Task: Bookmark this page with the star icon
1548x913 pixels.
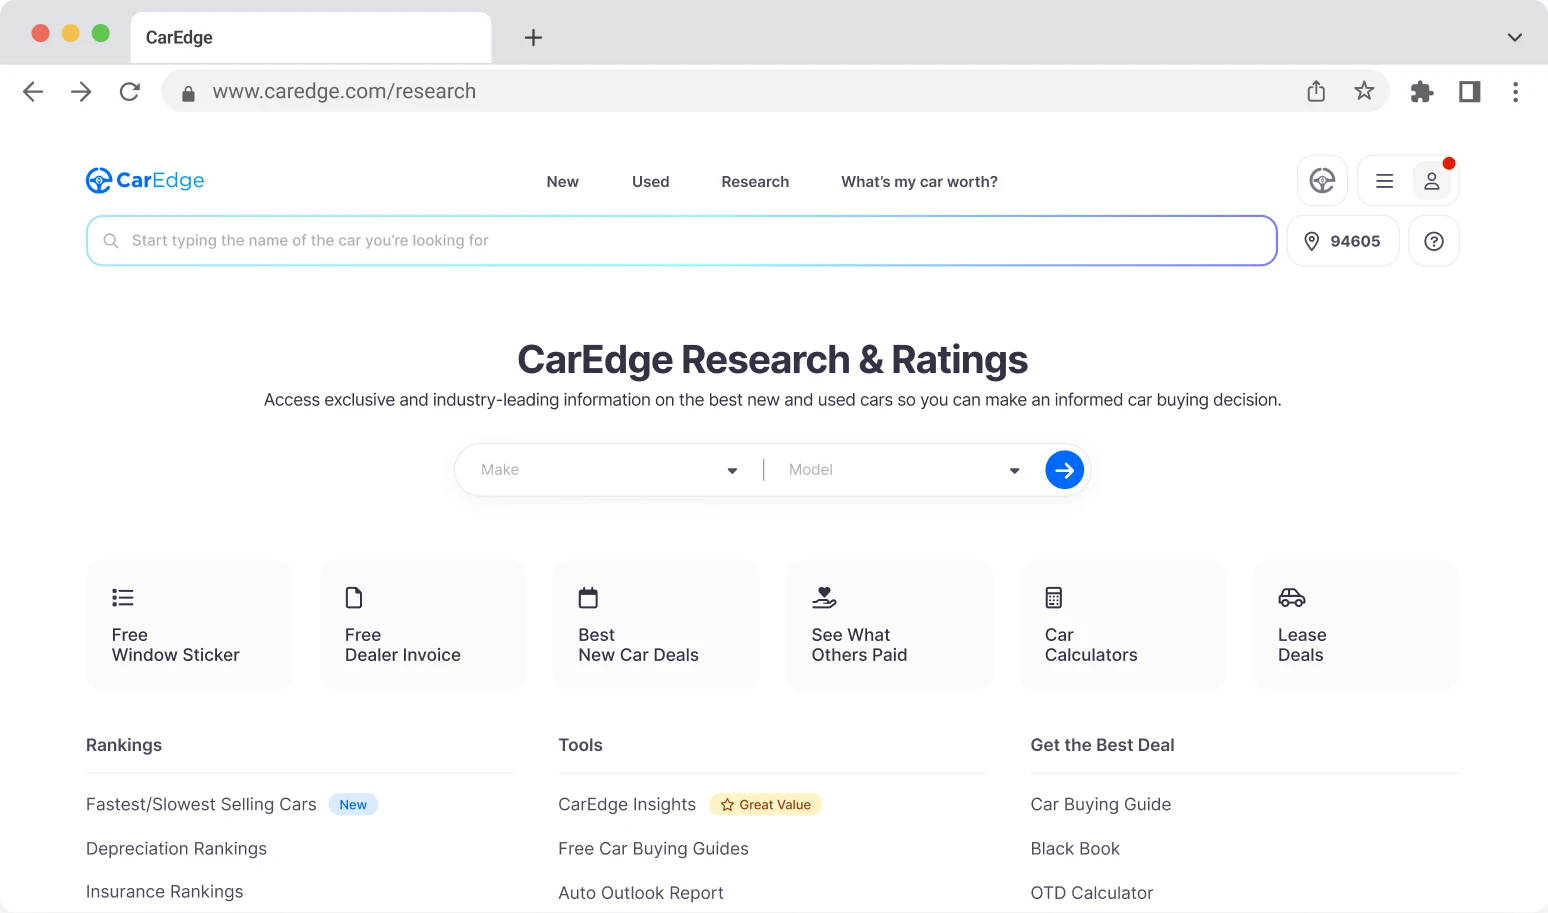Action: coord(1364,92)
